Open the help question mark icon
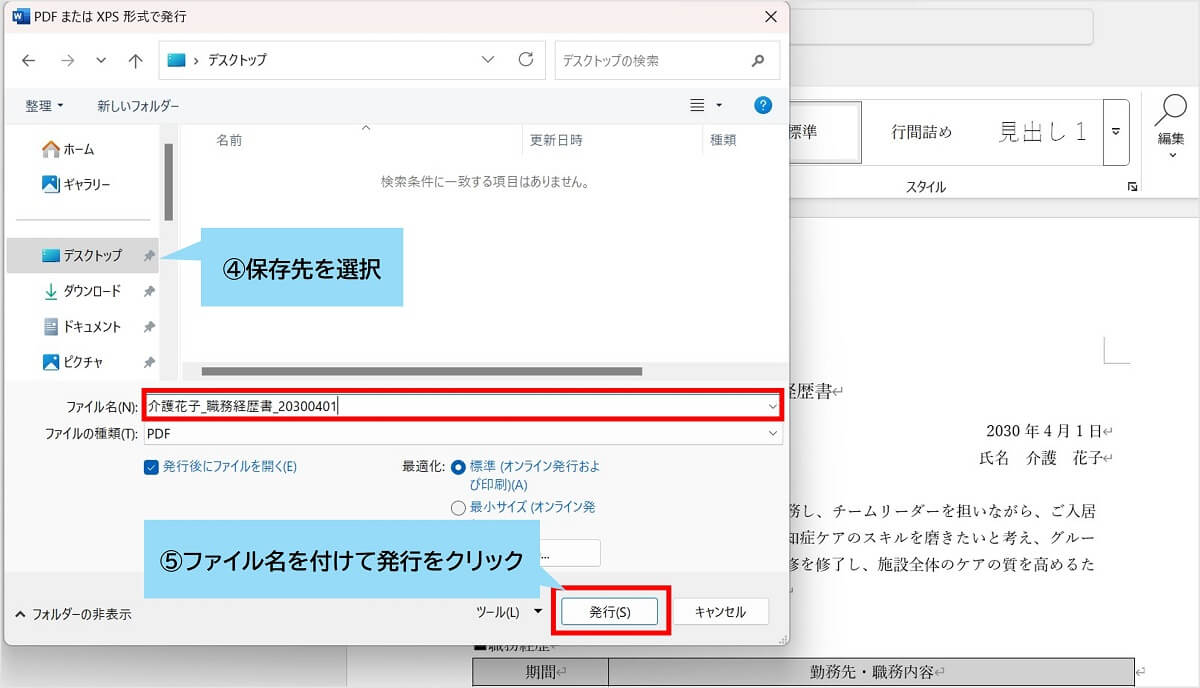 pos(762,105)
